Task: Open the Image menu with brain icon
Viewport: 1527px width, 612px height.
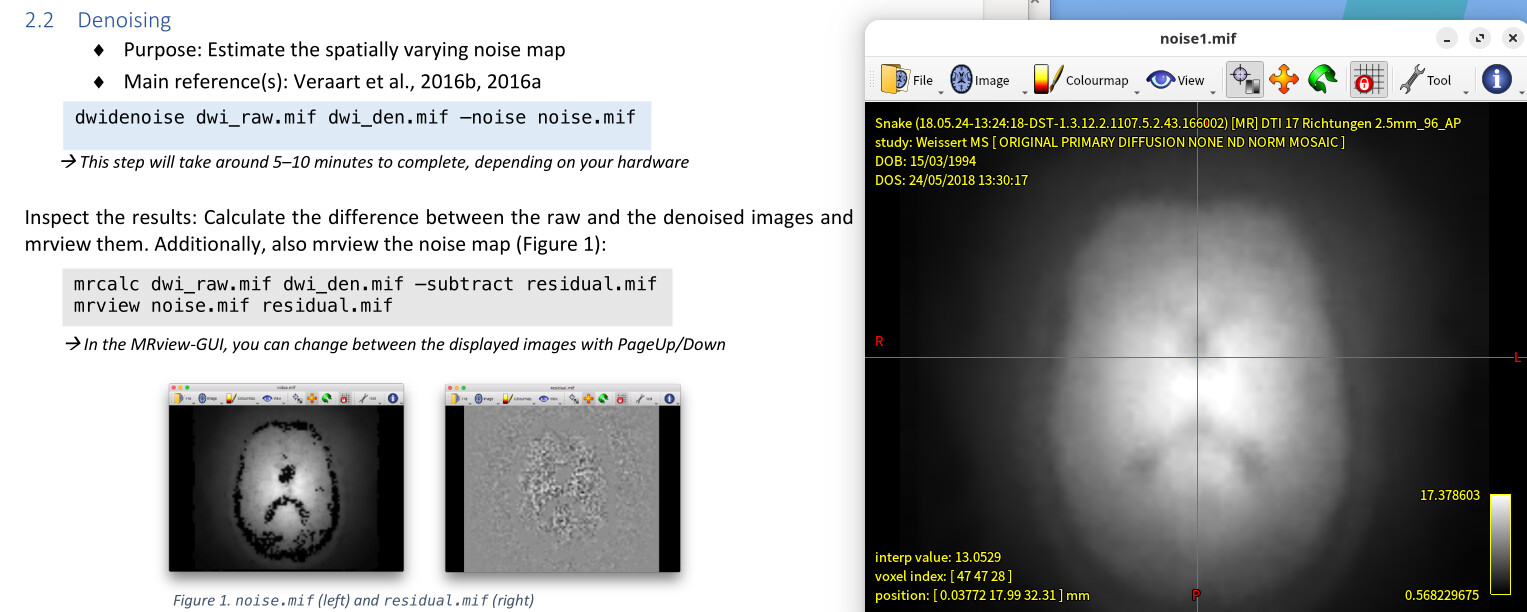Action: coord(980,79)
